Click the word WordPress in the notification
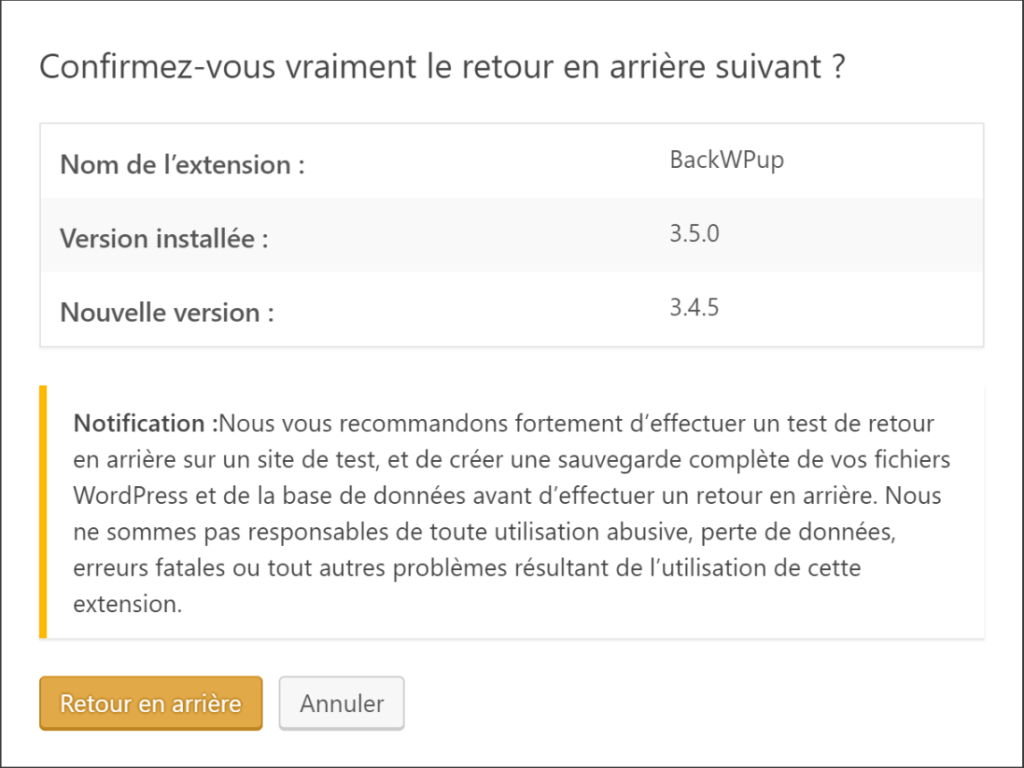Image resolution: width=1024 pixels, height=768 pixels. click(x=131, y=496)
